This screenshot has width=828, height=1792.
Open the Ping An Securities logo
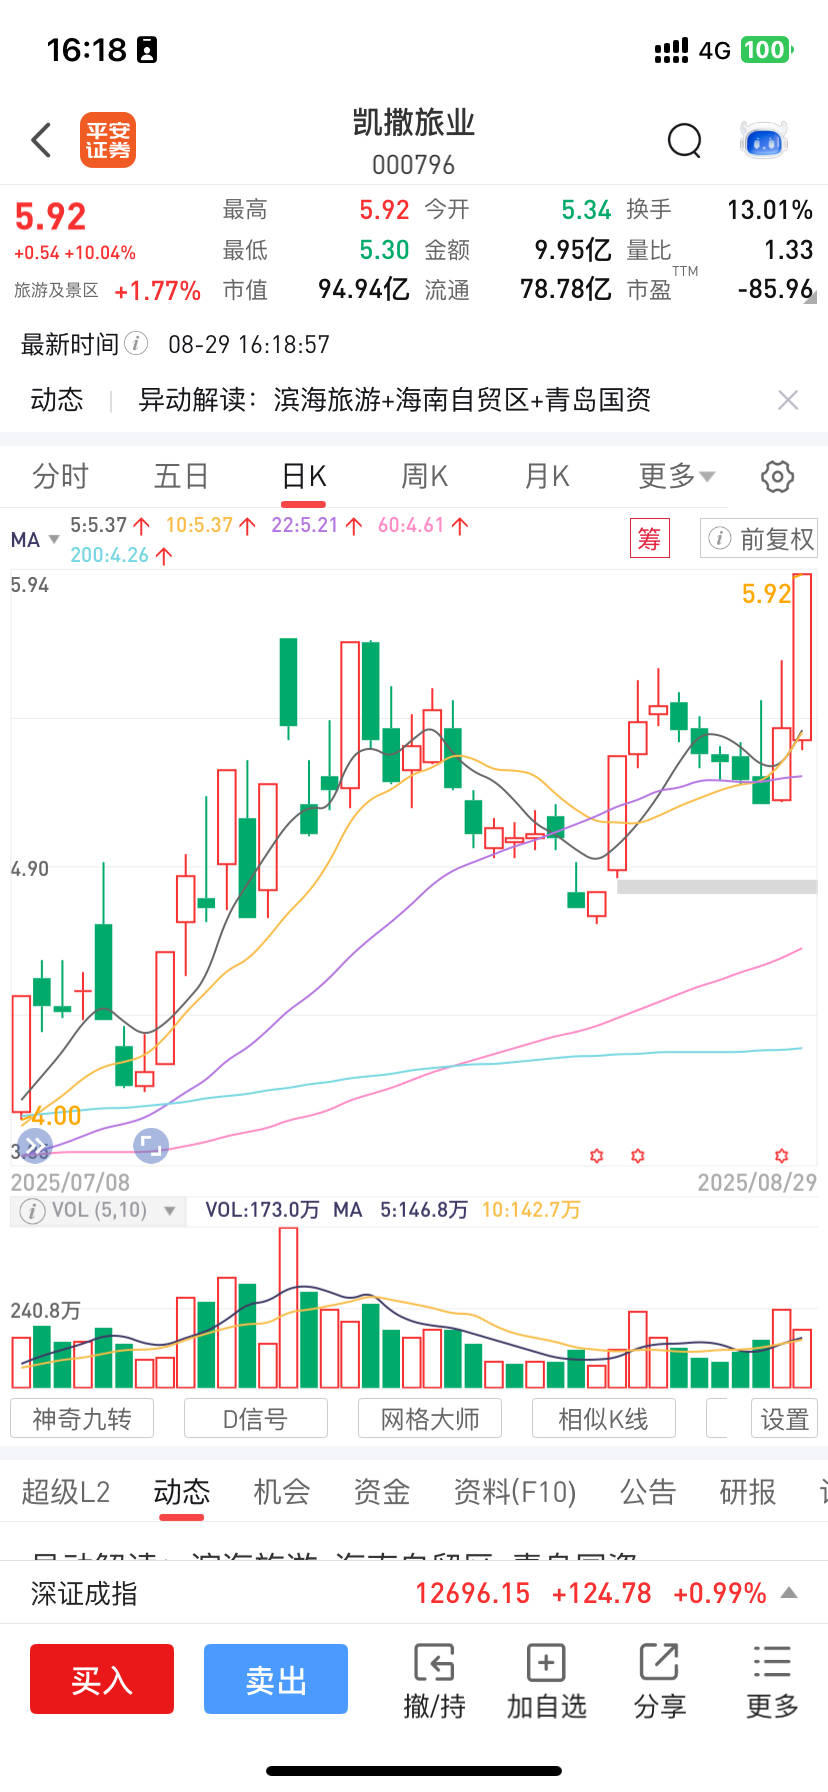[108, 140]
